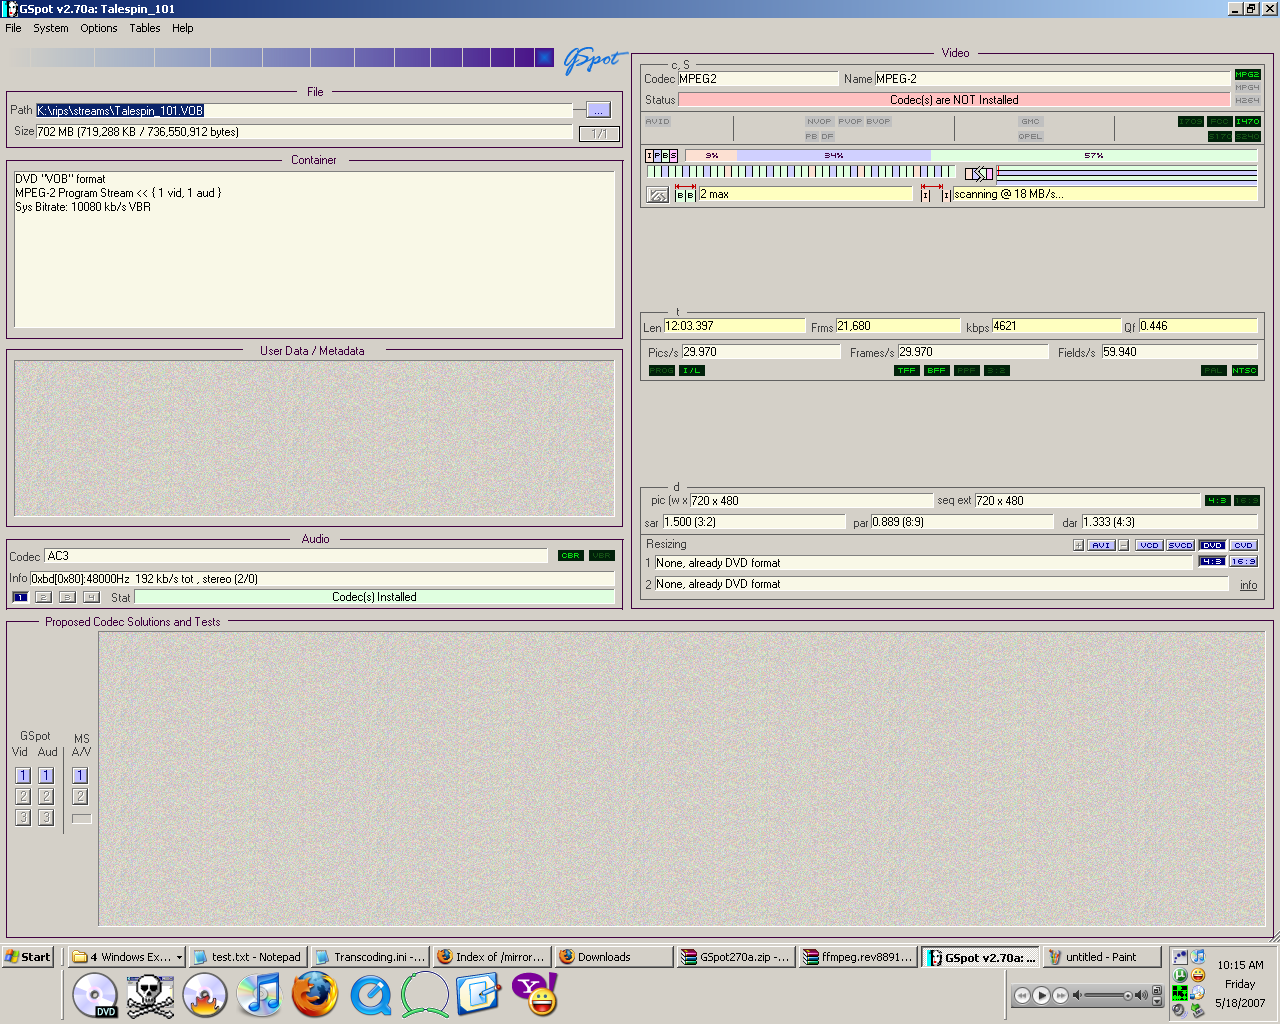Click GSpot Aud solution button 1
This screenshot has width=1280, height=1024.
pos(46,775)
